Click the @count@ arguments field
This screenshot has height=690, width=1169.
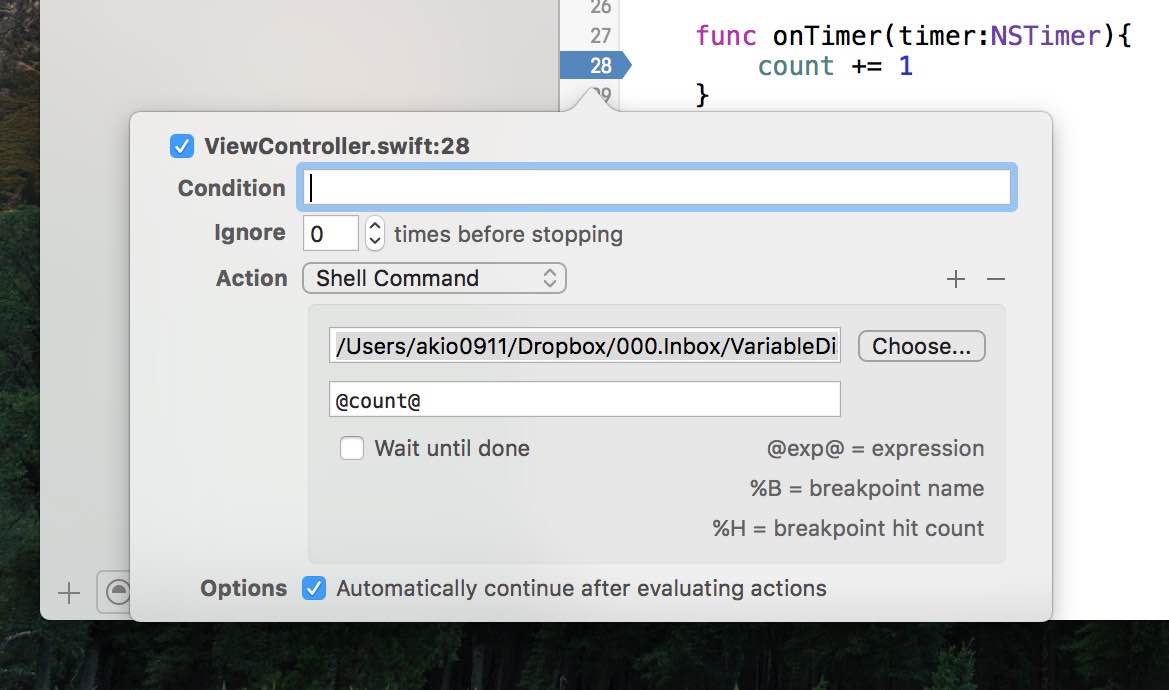(x=585, y=400)
